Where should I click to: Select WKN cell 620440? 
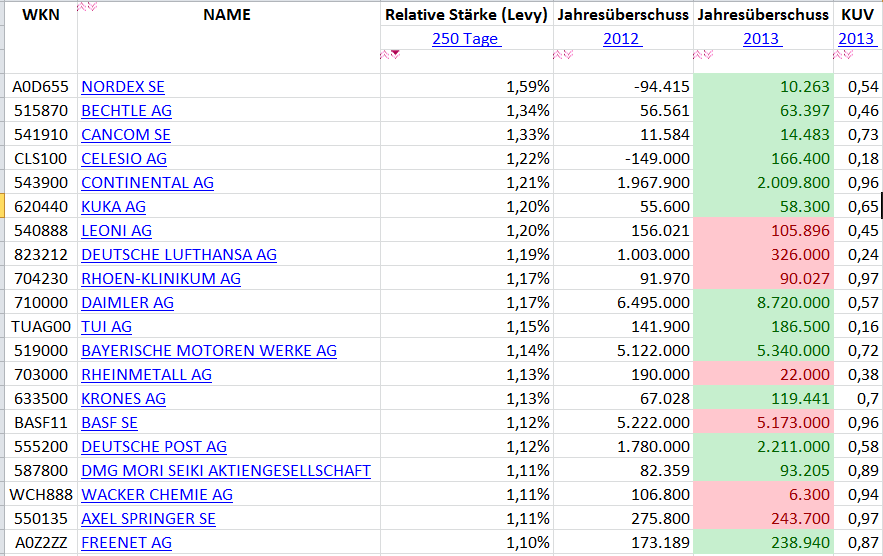click(x=41, y=207)
